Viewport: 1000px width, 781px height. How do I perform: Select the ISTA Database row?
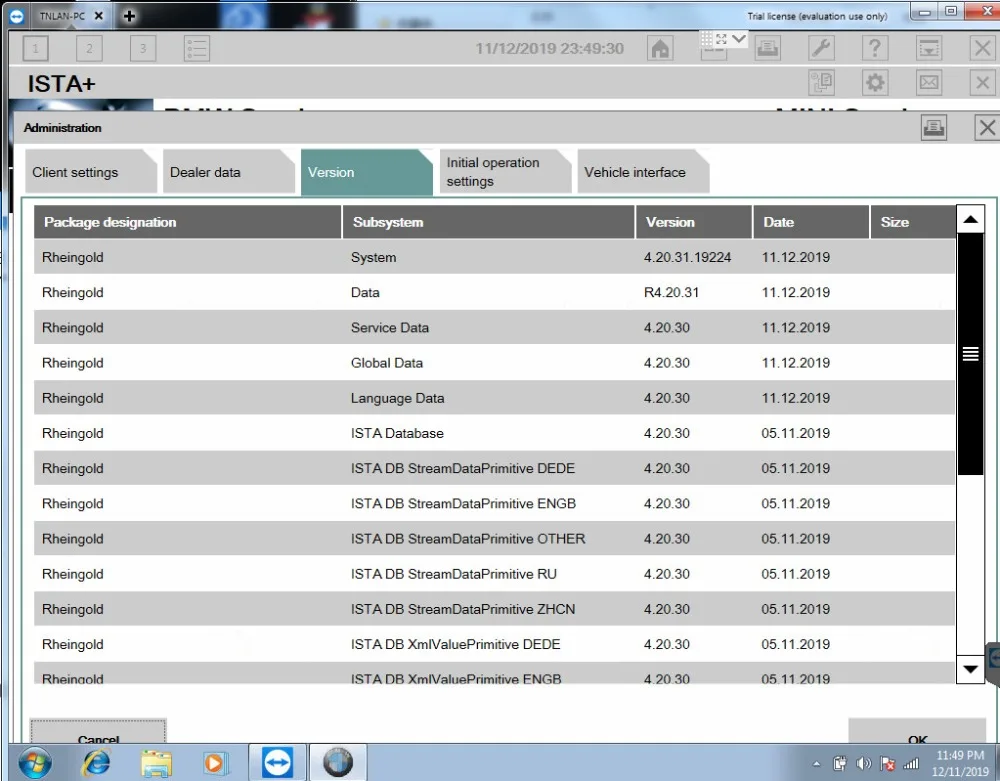(494, 434)
